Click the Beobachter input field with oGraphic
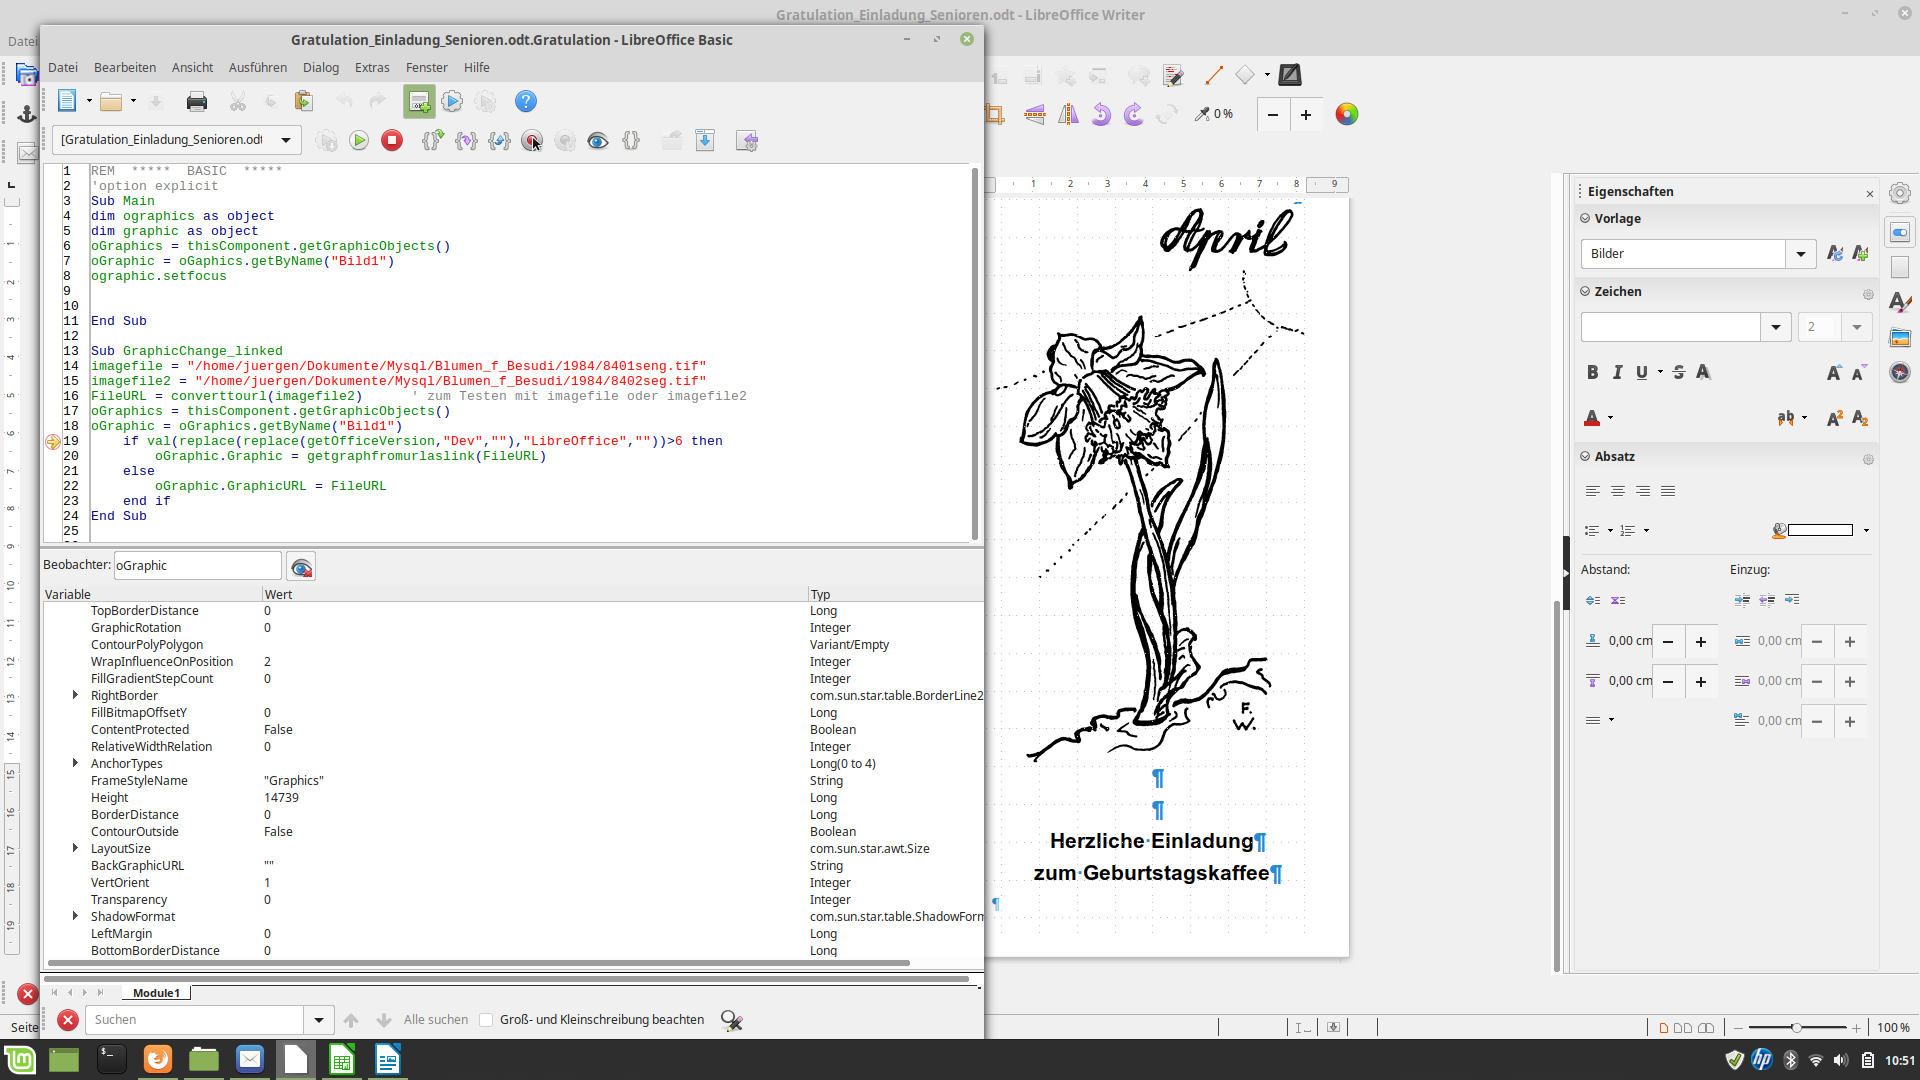The width and height of the screenshot is (1920, 1080). [198, 566]
